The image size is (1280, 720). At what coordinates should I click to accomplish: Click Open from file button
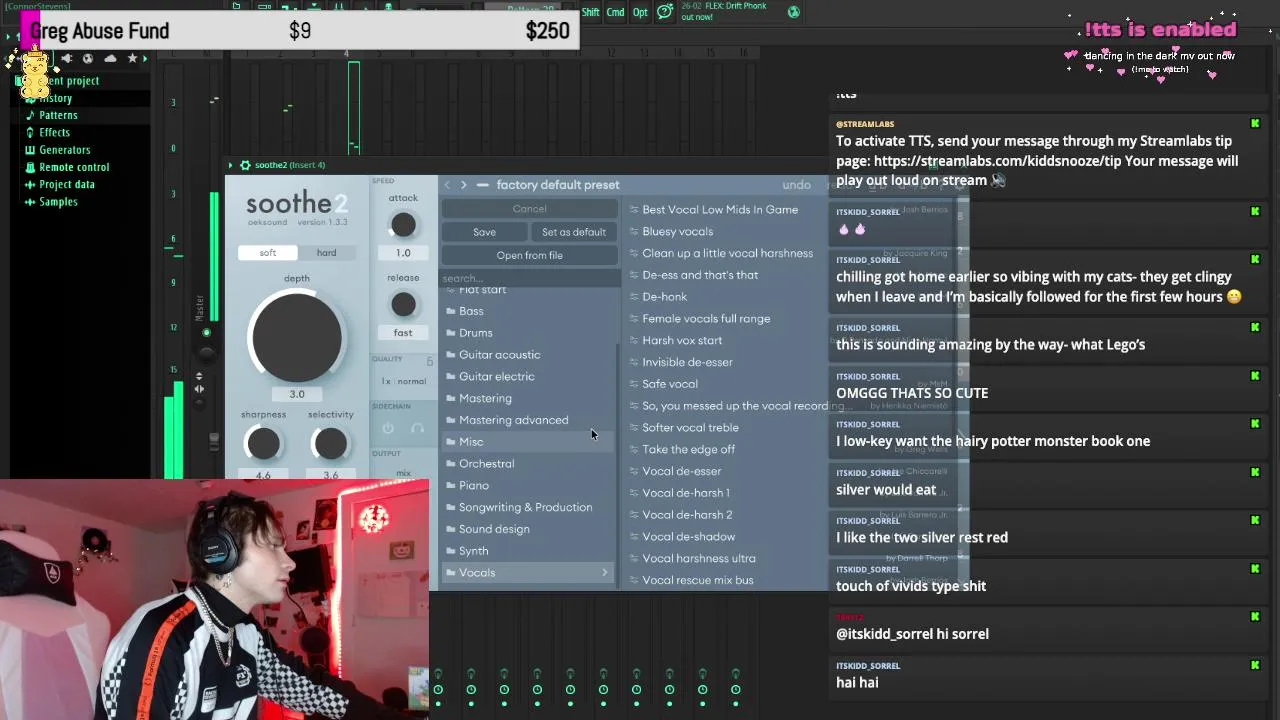[x=529, y=255]
